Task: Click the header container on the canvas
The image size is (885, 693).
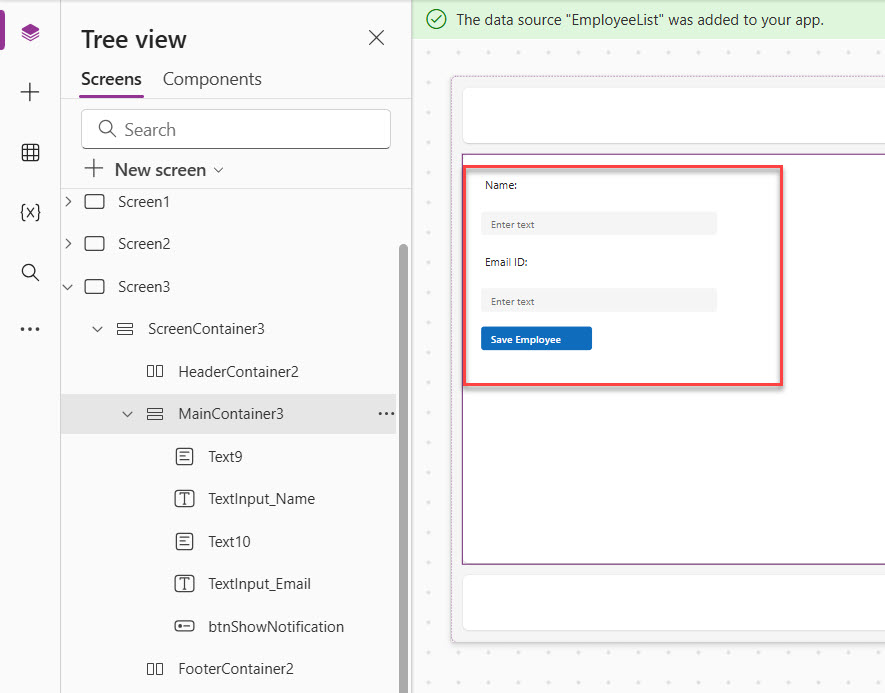Action: click(674, 116)
